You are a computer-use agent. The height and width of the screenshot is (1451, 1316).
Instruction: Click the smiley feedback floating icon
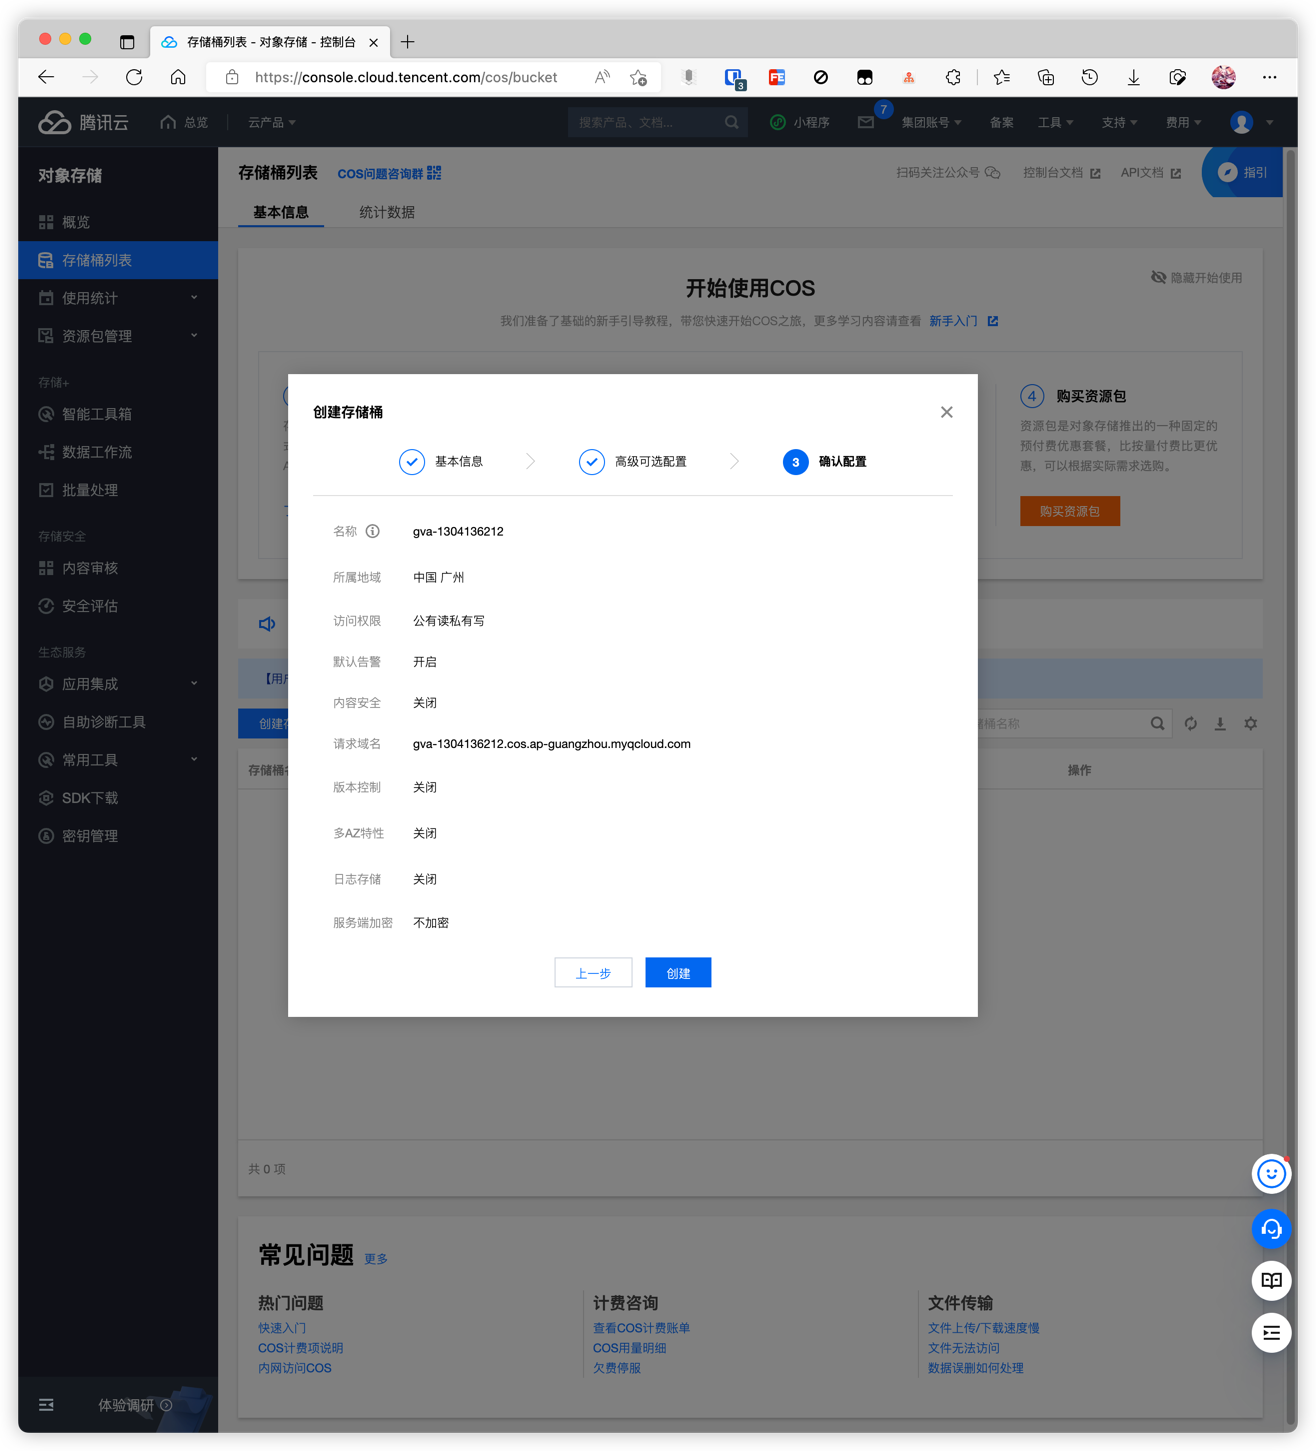[1271, 1174]
